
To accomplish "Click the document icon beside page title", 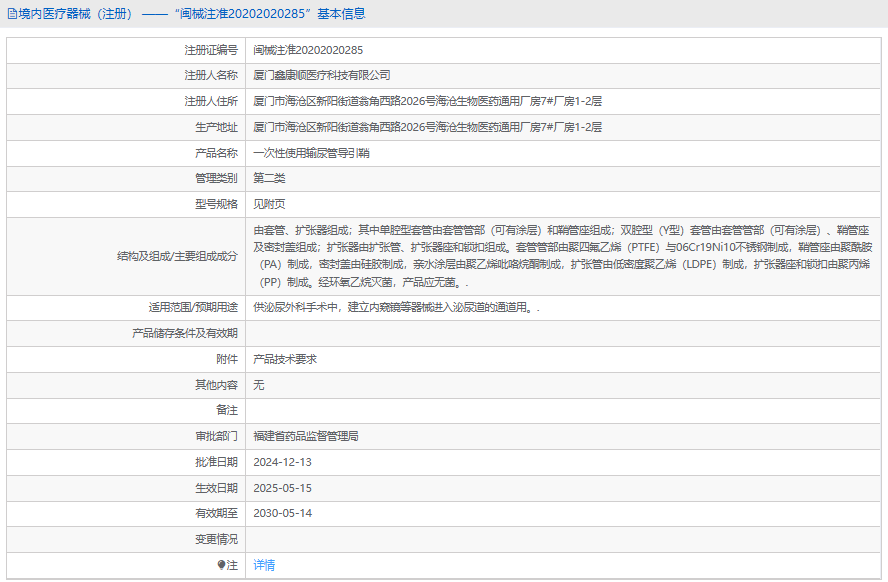I will [12, 14].
